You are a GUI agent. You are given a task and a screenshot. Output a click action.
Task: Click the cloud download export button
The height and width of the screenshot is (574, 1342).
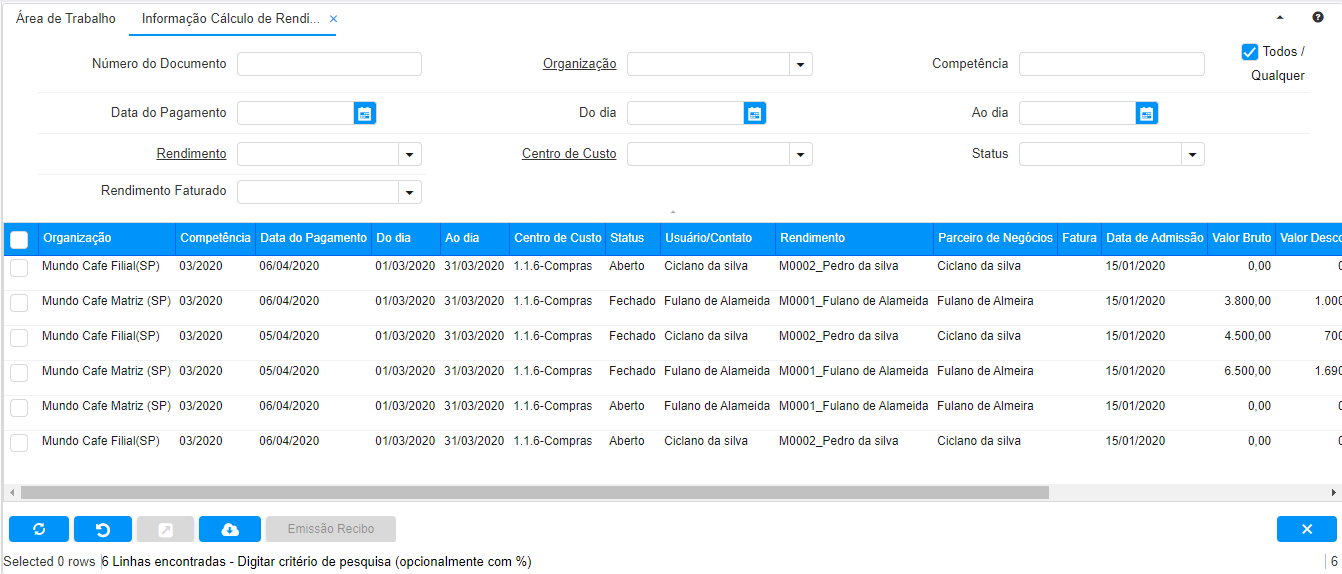[230, 529]
